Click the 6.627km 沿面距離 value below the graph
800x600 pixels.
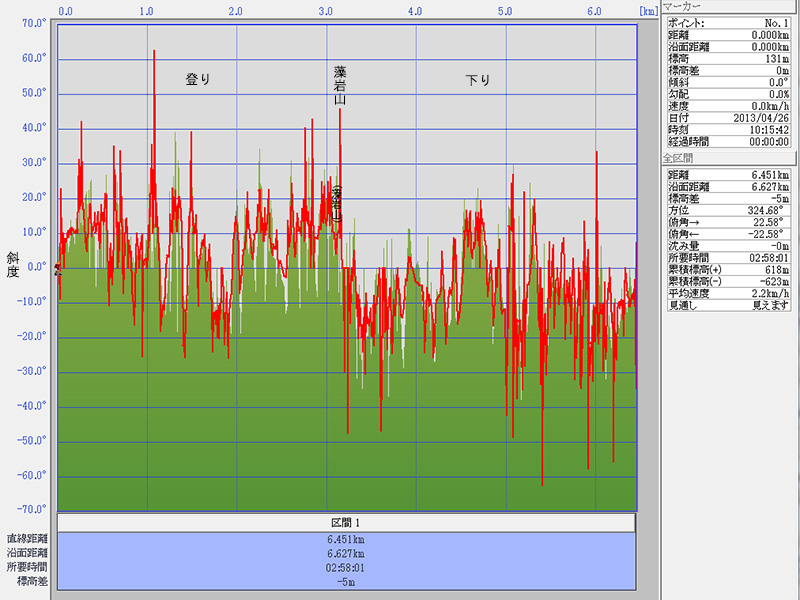click(x=346, y=552)
